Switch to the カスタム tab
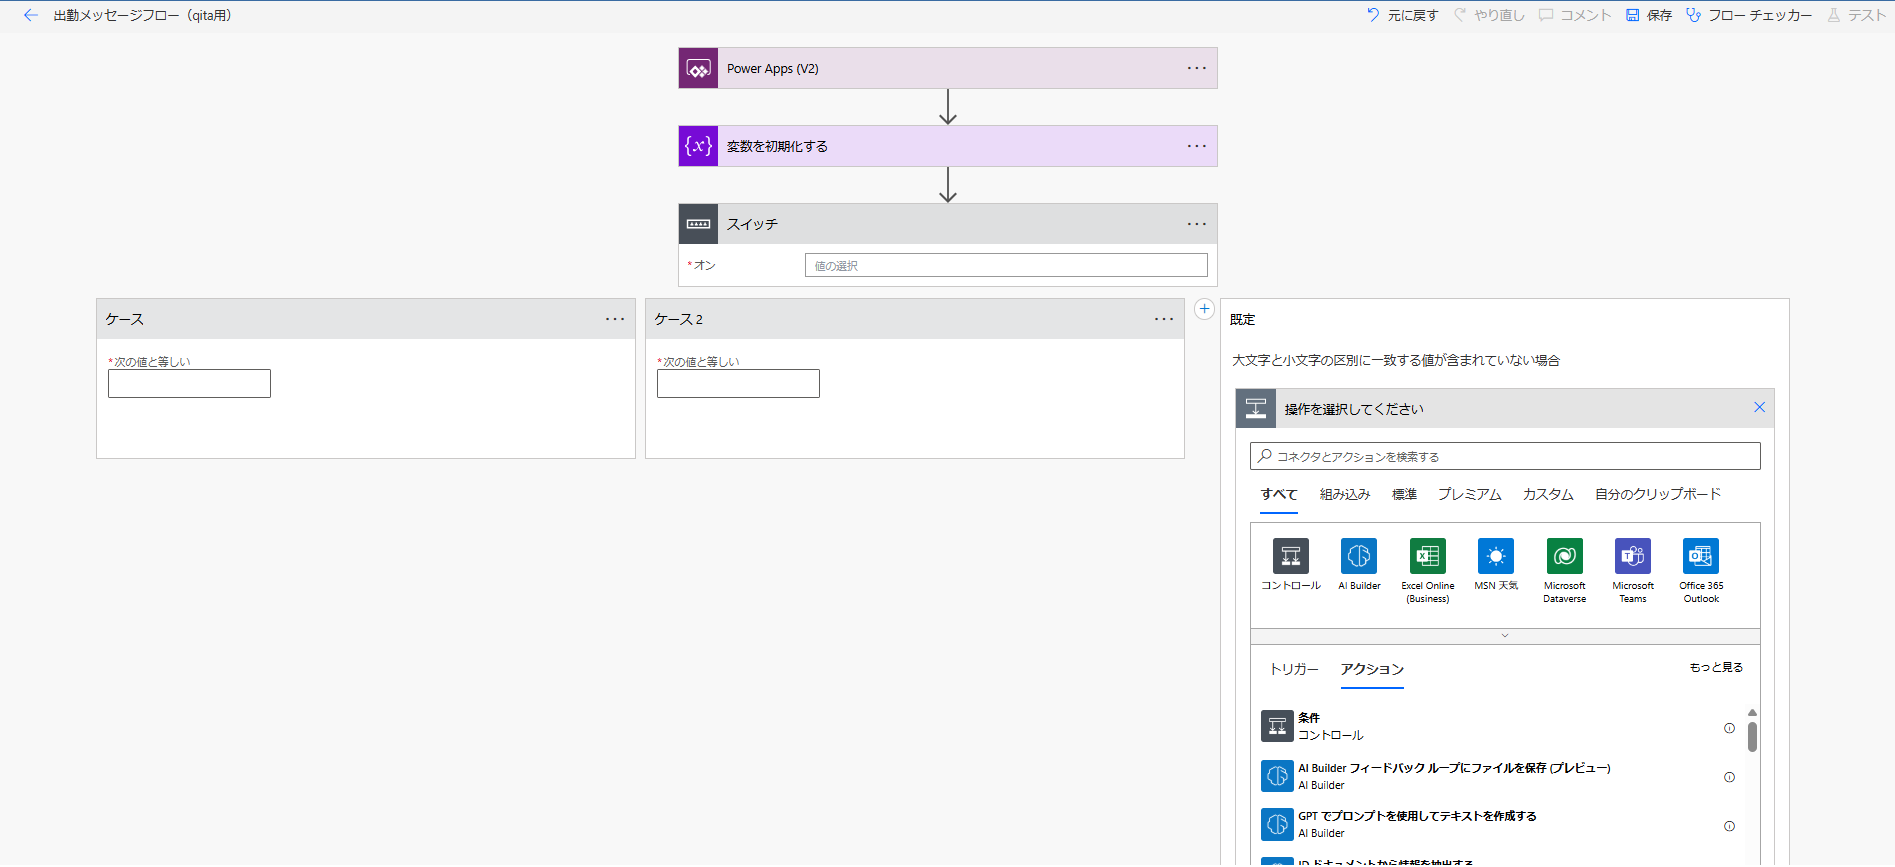Viewport: 1895px width, 867px height. click(1548, 494)
